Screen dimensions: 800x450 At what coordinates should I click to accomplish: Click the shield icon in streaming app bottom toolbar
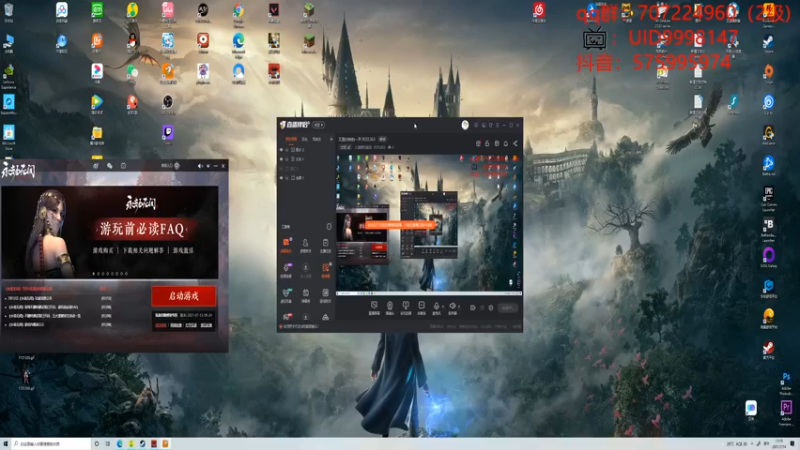[x=374, y=305]
